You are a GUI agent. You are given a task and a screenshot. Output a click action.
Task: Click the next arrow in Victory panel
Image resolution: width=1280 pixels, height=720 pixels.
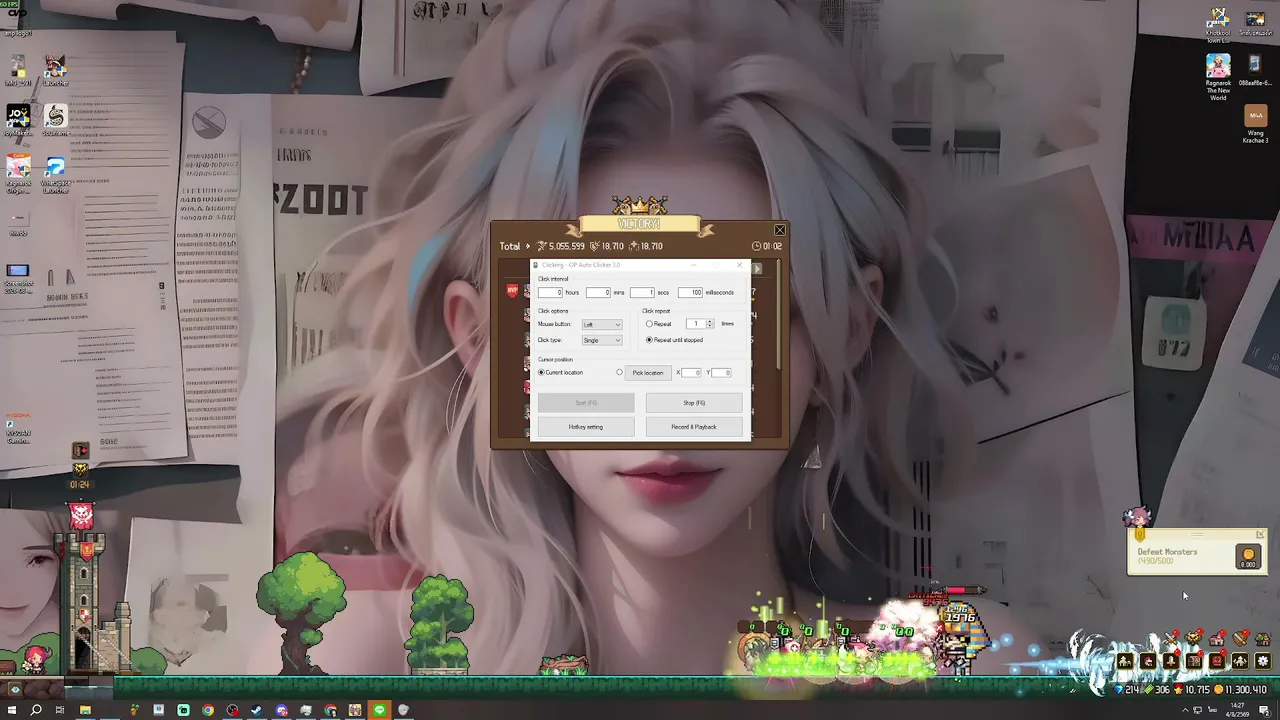pos(757,269)
